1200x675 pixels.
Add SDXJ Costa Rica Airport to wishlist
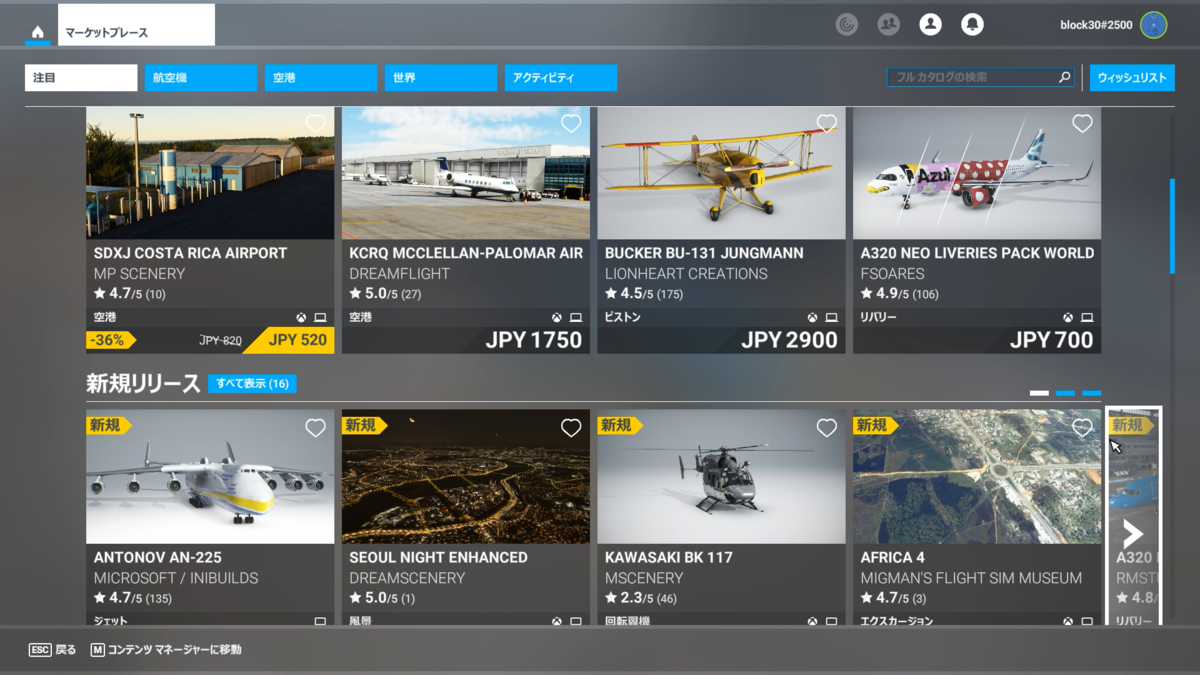316,124
